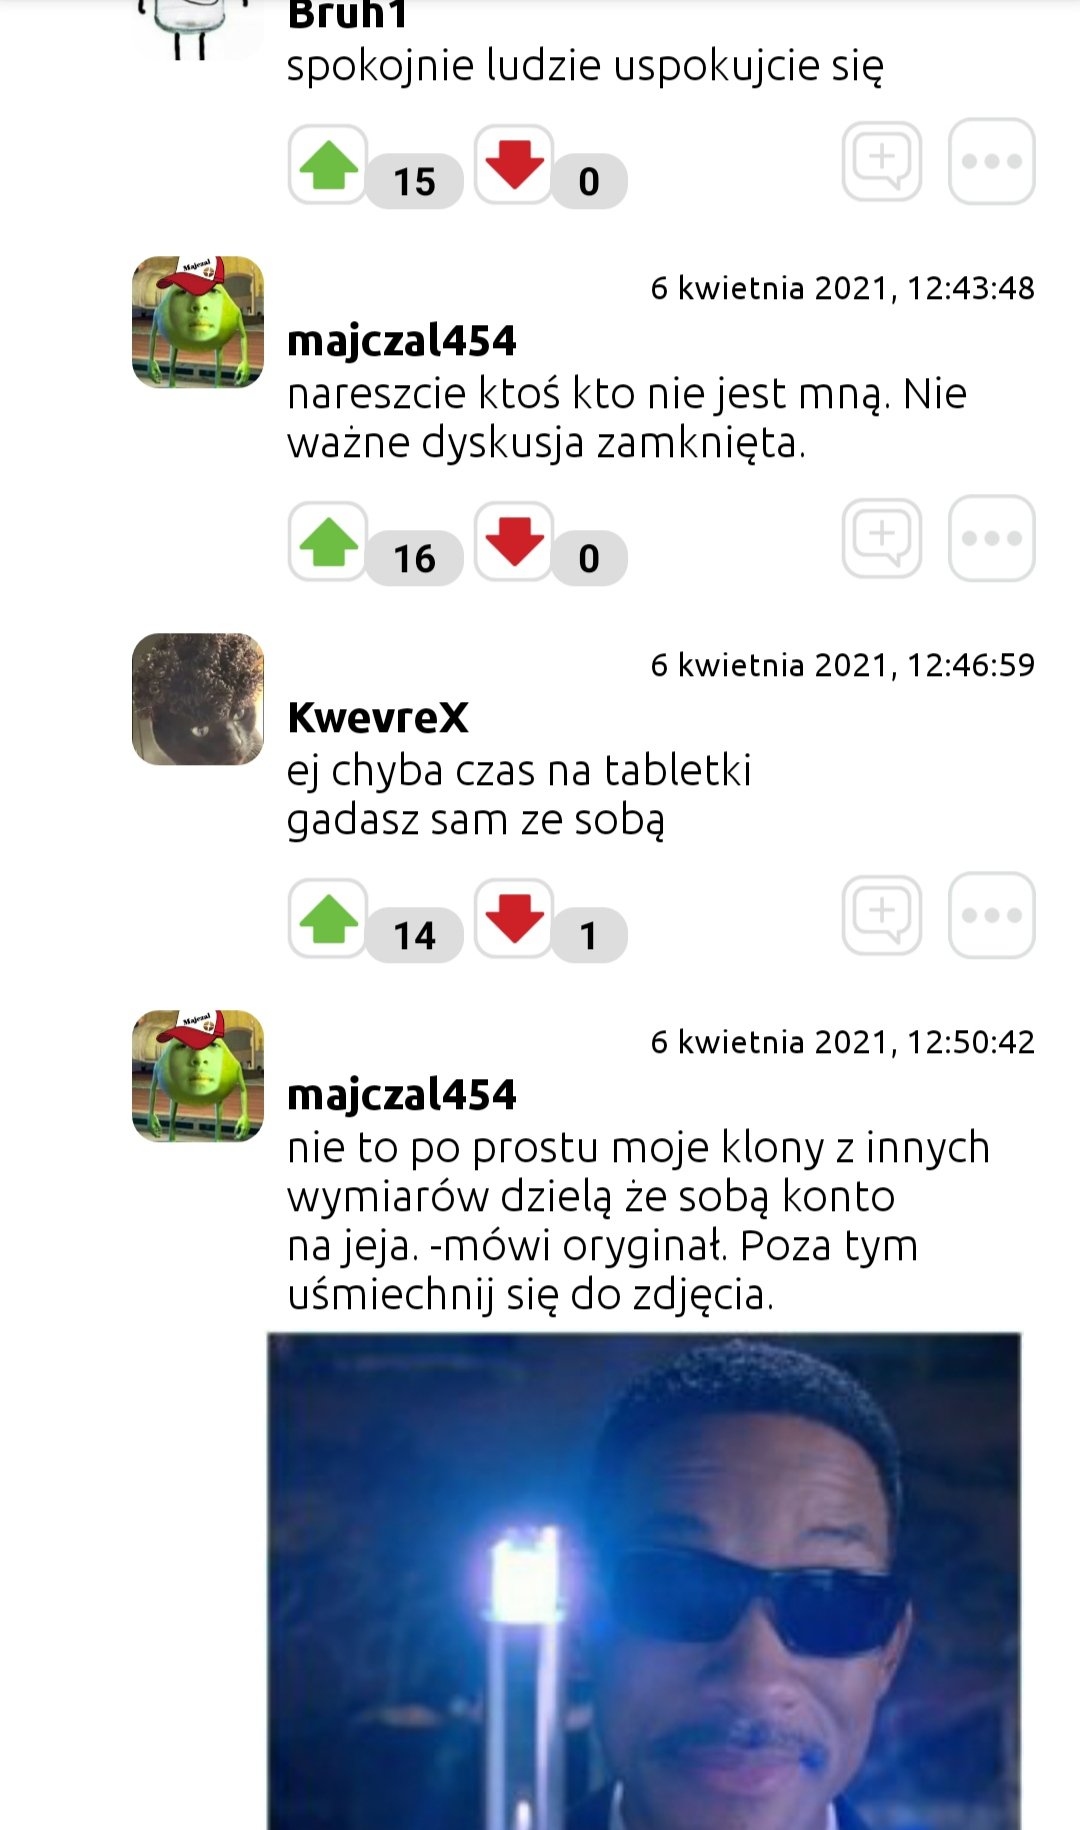Tap KwevreX's curly-hair avatar

198,699
